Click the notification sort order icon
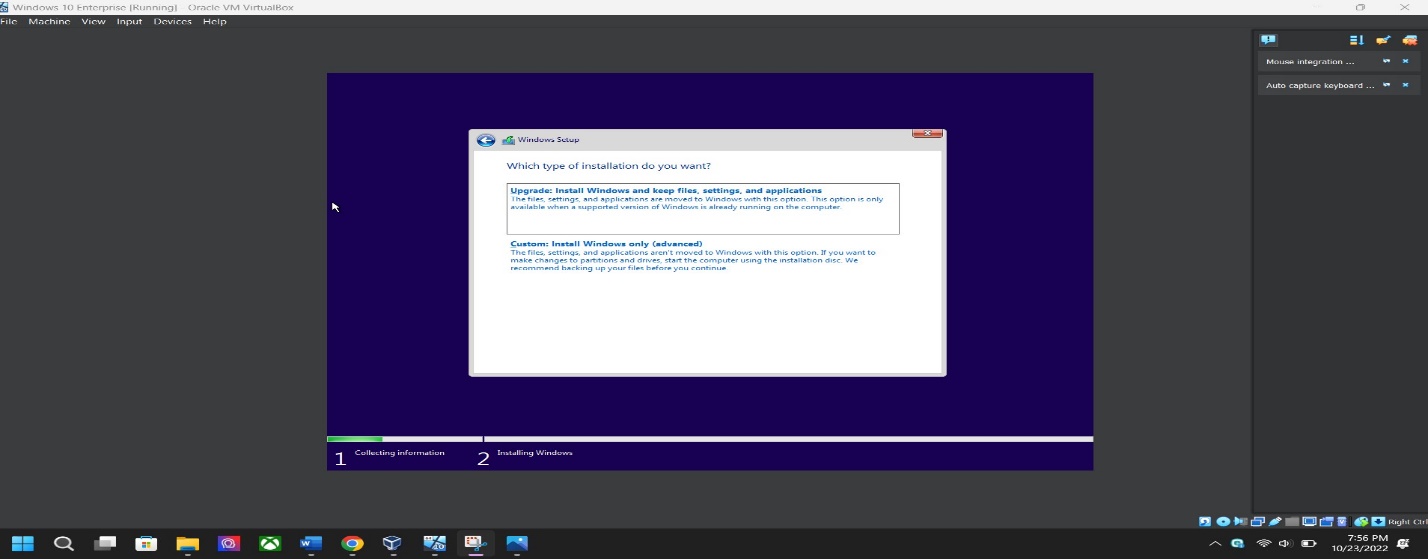Image resolution: width=1428 pixels, height=559 pixels. point(1356,40)
